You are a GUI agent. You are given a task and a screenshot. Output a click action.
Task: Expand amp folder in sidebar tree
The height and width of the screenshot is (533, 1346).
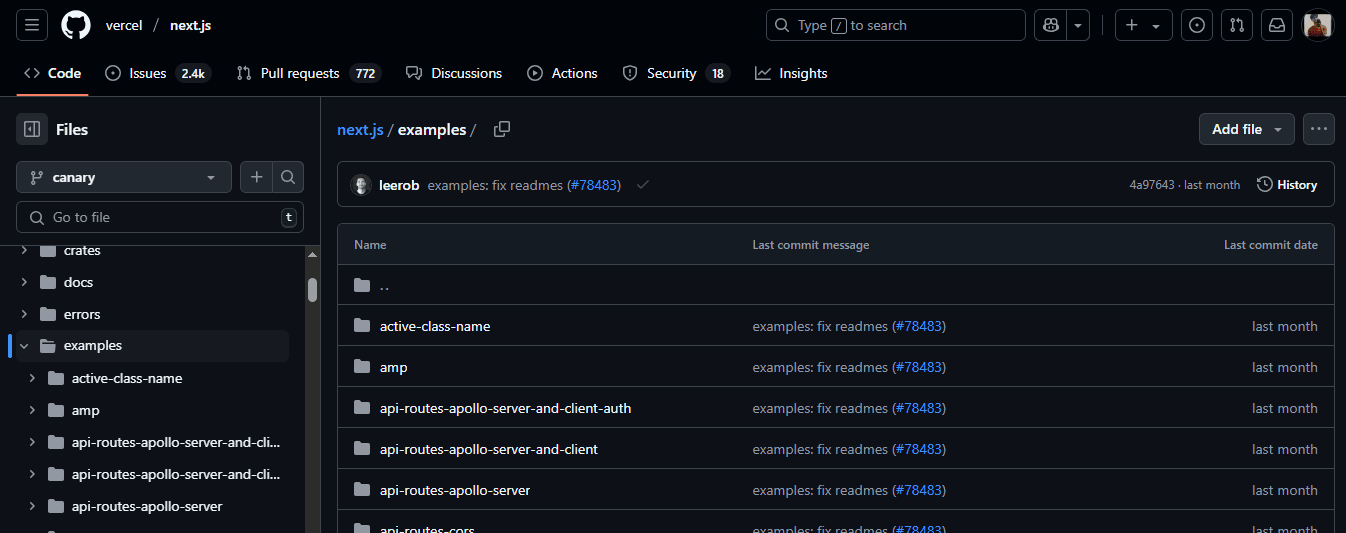(32, 410)
